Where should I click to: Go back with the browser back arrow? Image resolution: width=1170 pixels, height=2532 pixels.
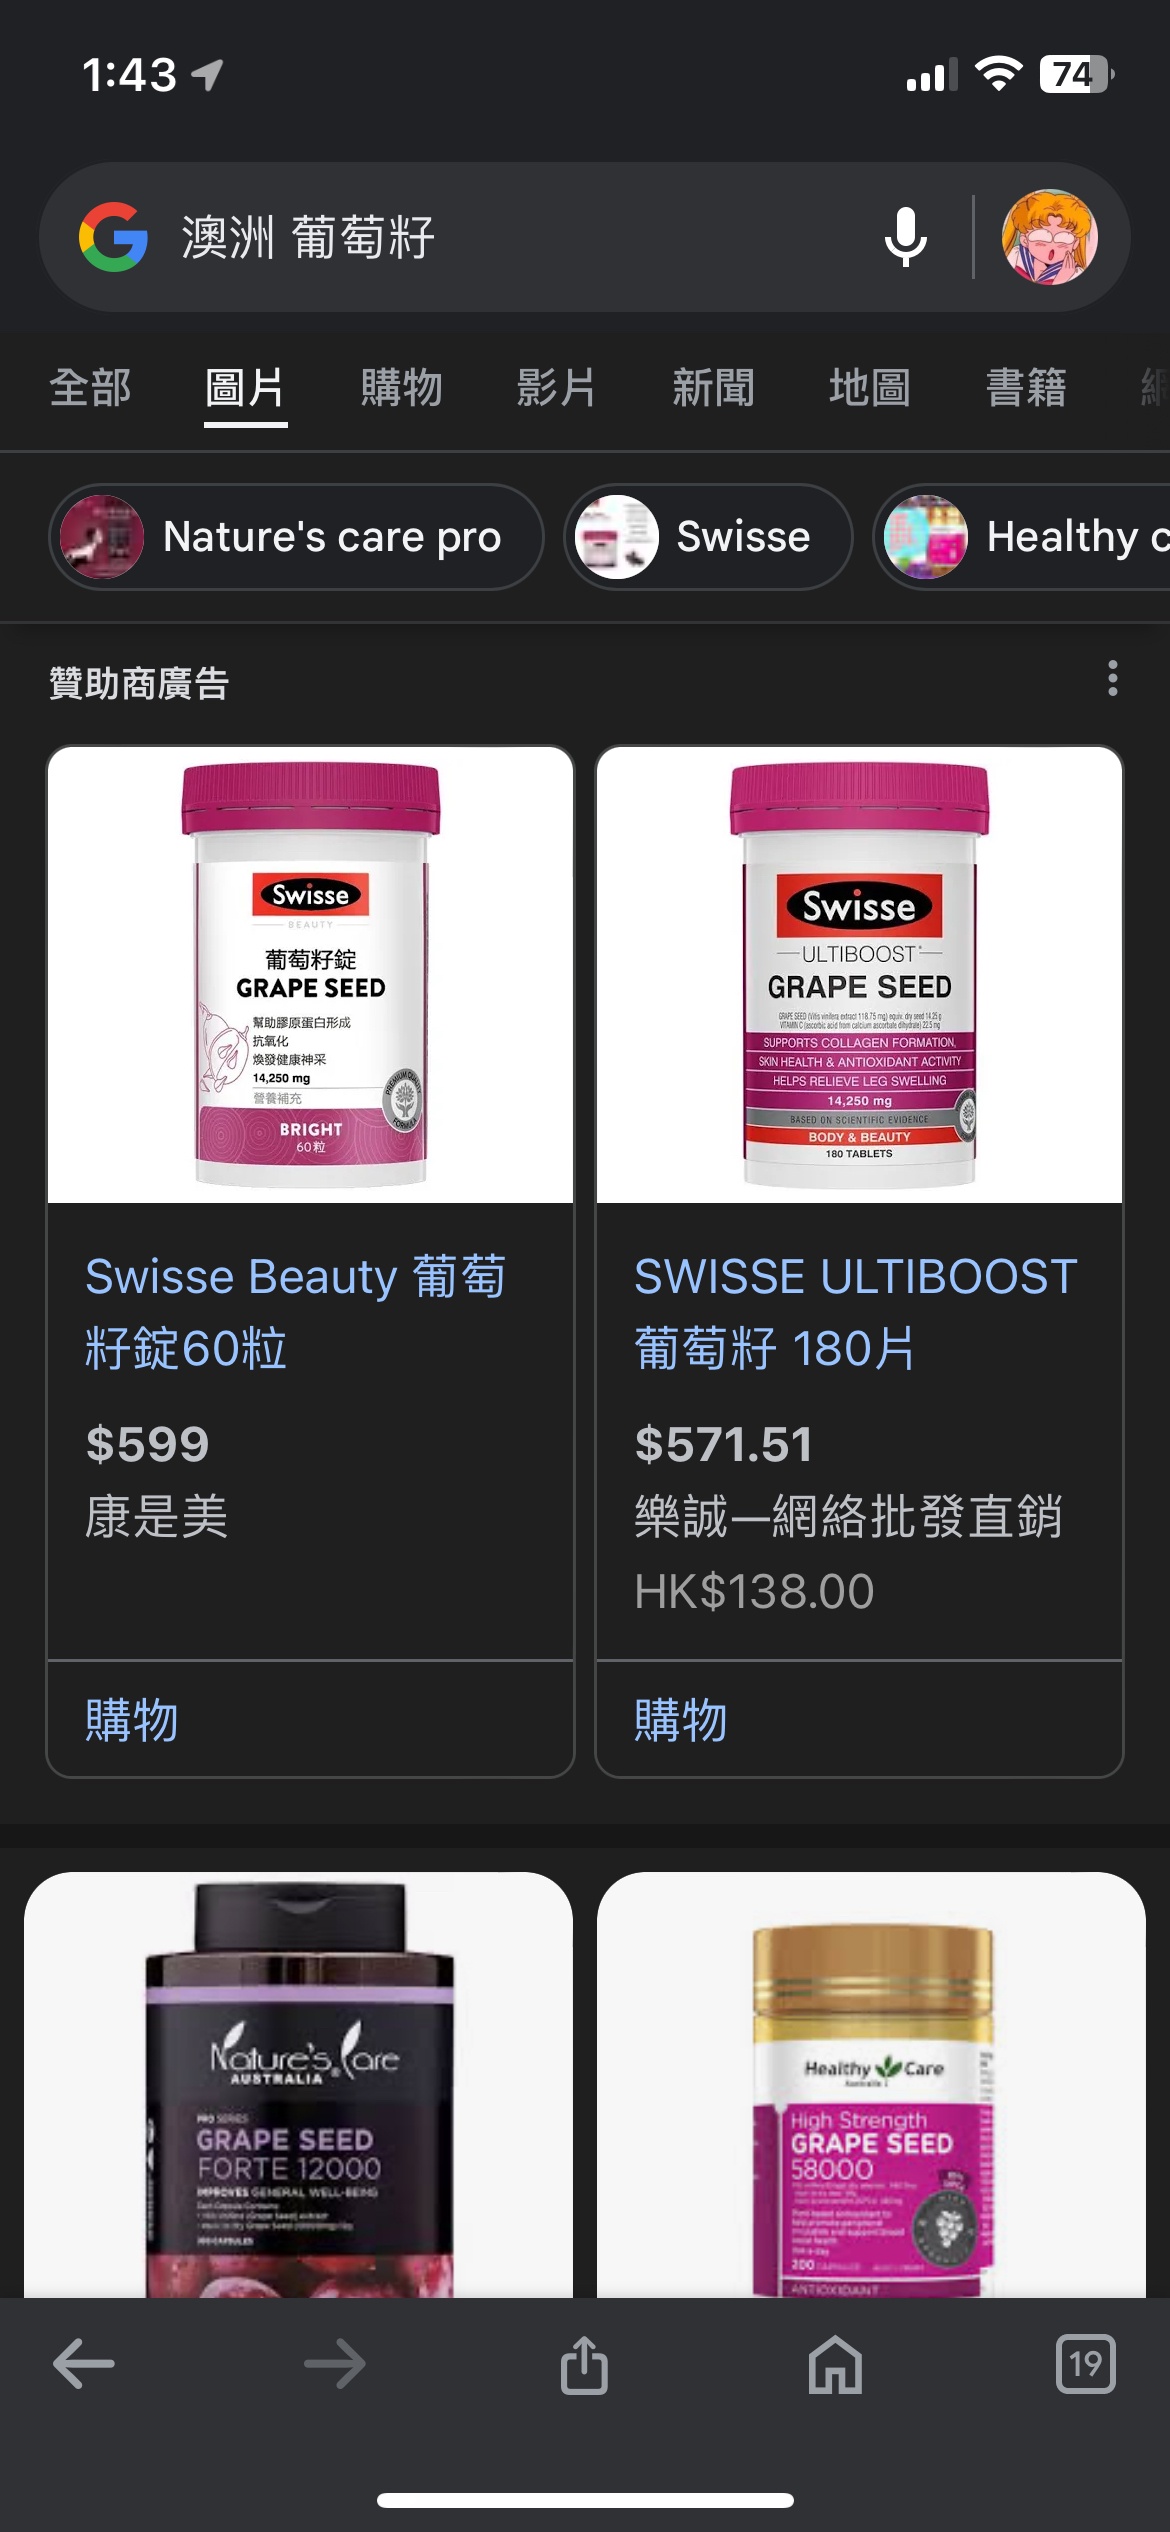(84, 2364)
